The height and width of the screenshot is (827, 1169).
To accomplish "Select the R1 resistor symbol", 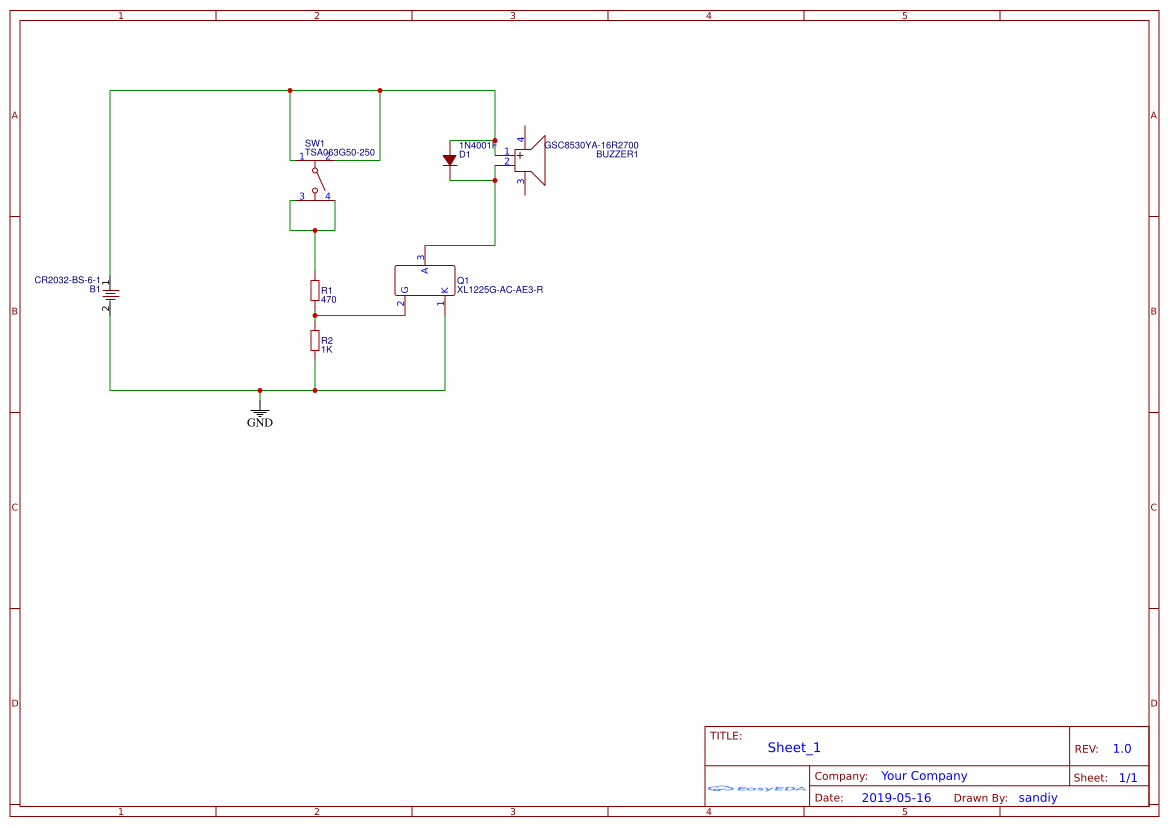I will point(314,292).
